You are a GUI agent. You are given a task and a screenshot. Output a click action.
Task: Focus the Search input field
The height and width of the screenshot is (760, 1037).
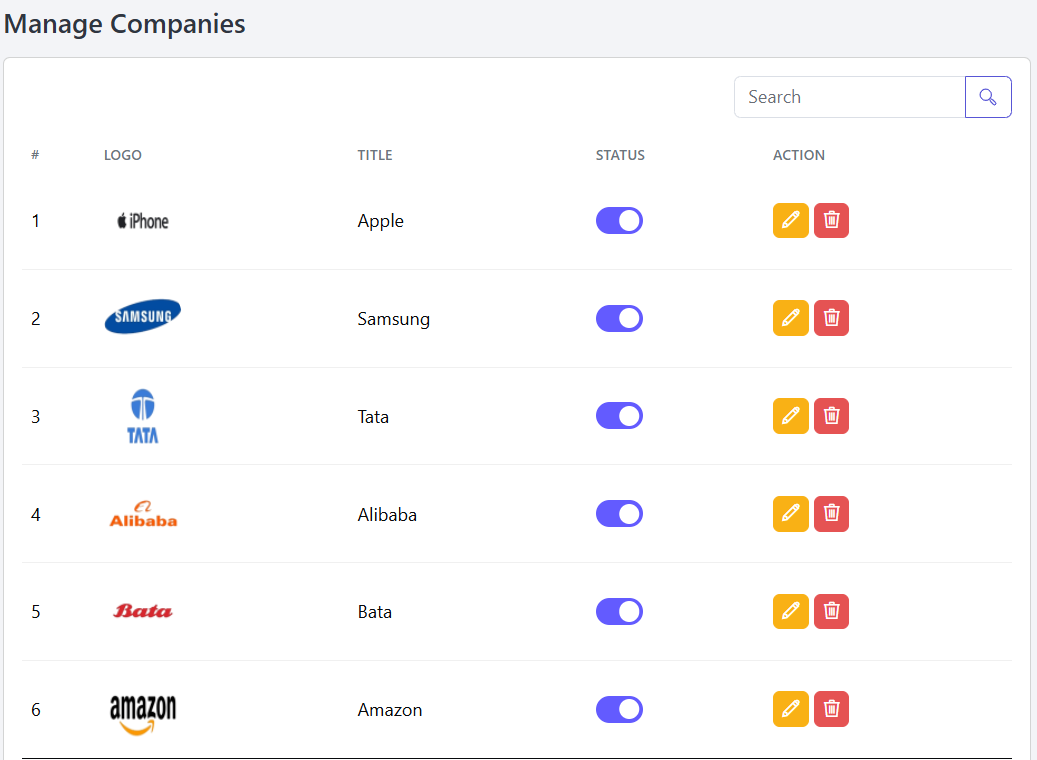[x=850, y=97]
